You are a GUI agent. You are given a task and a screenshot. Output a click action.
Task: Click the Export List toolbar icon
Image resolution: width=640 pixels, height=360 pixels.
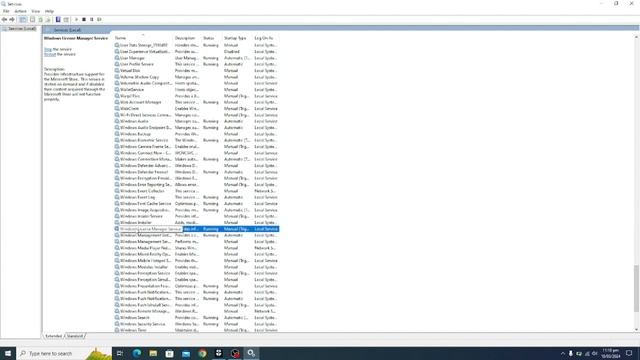[48, 20]
